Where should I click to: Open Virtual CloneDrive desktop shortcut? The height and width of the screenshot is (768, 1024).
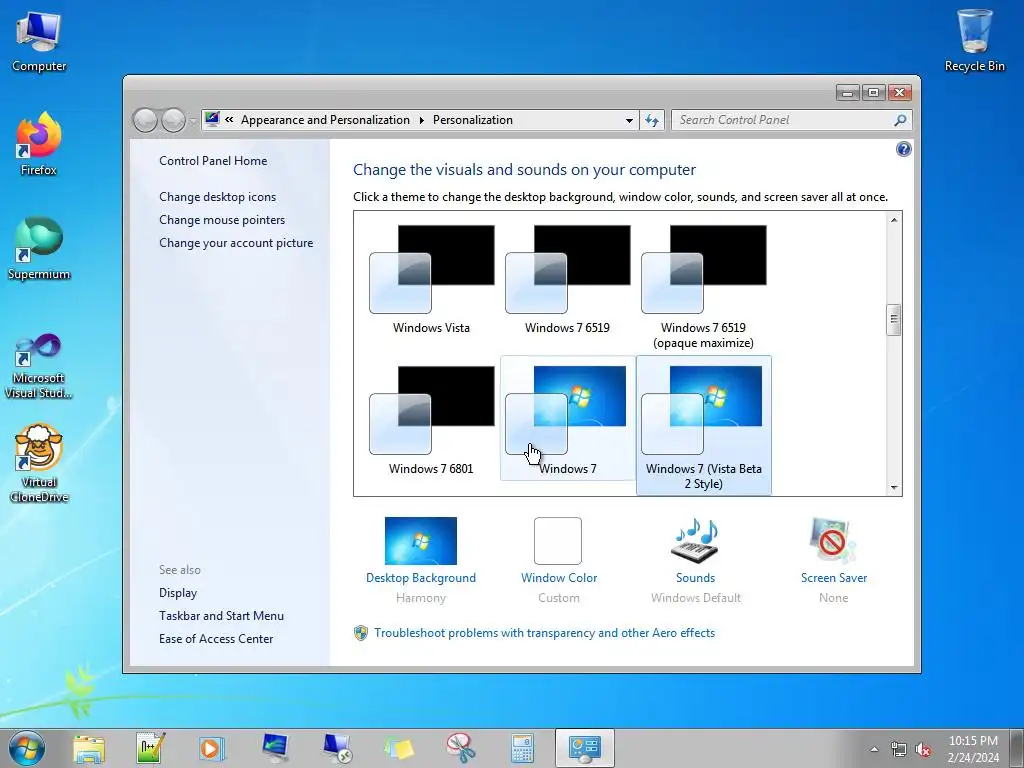(x=39, y=464)
